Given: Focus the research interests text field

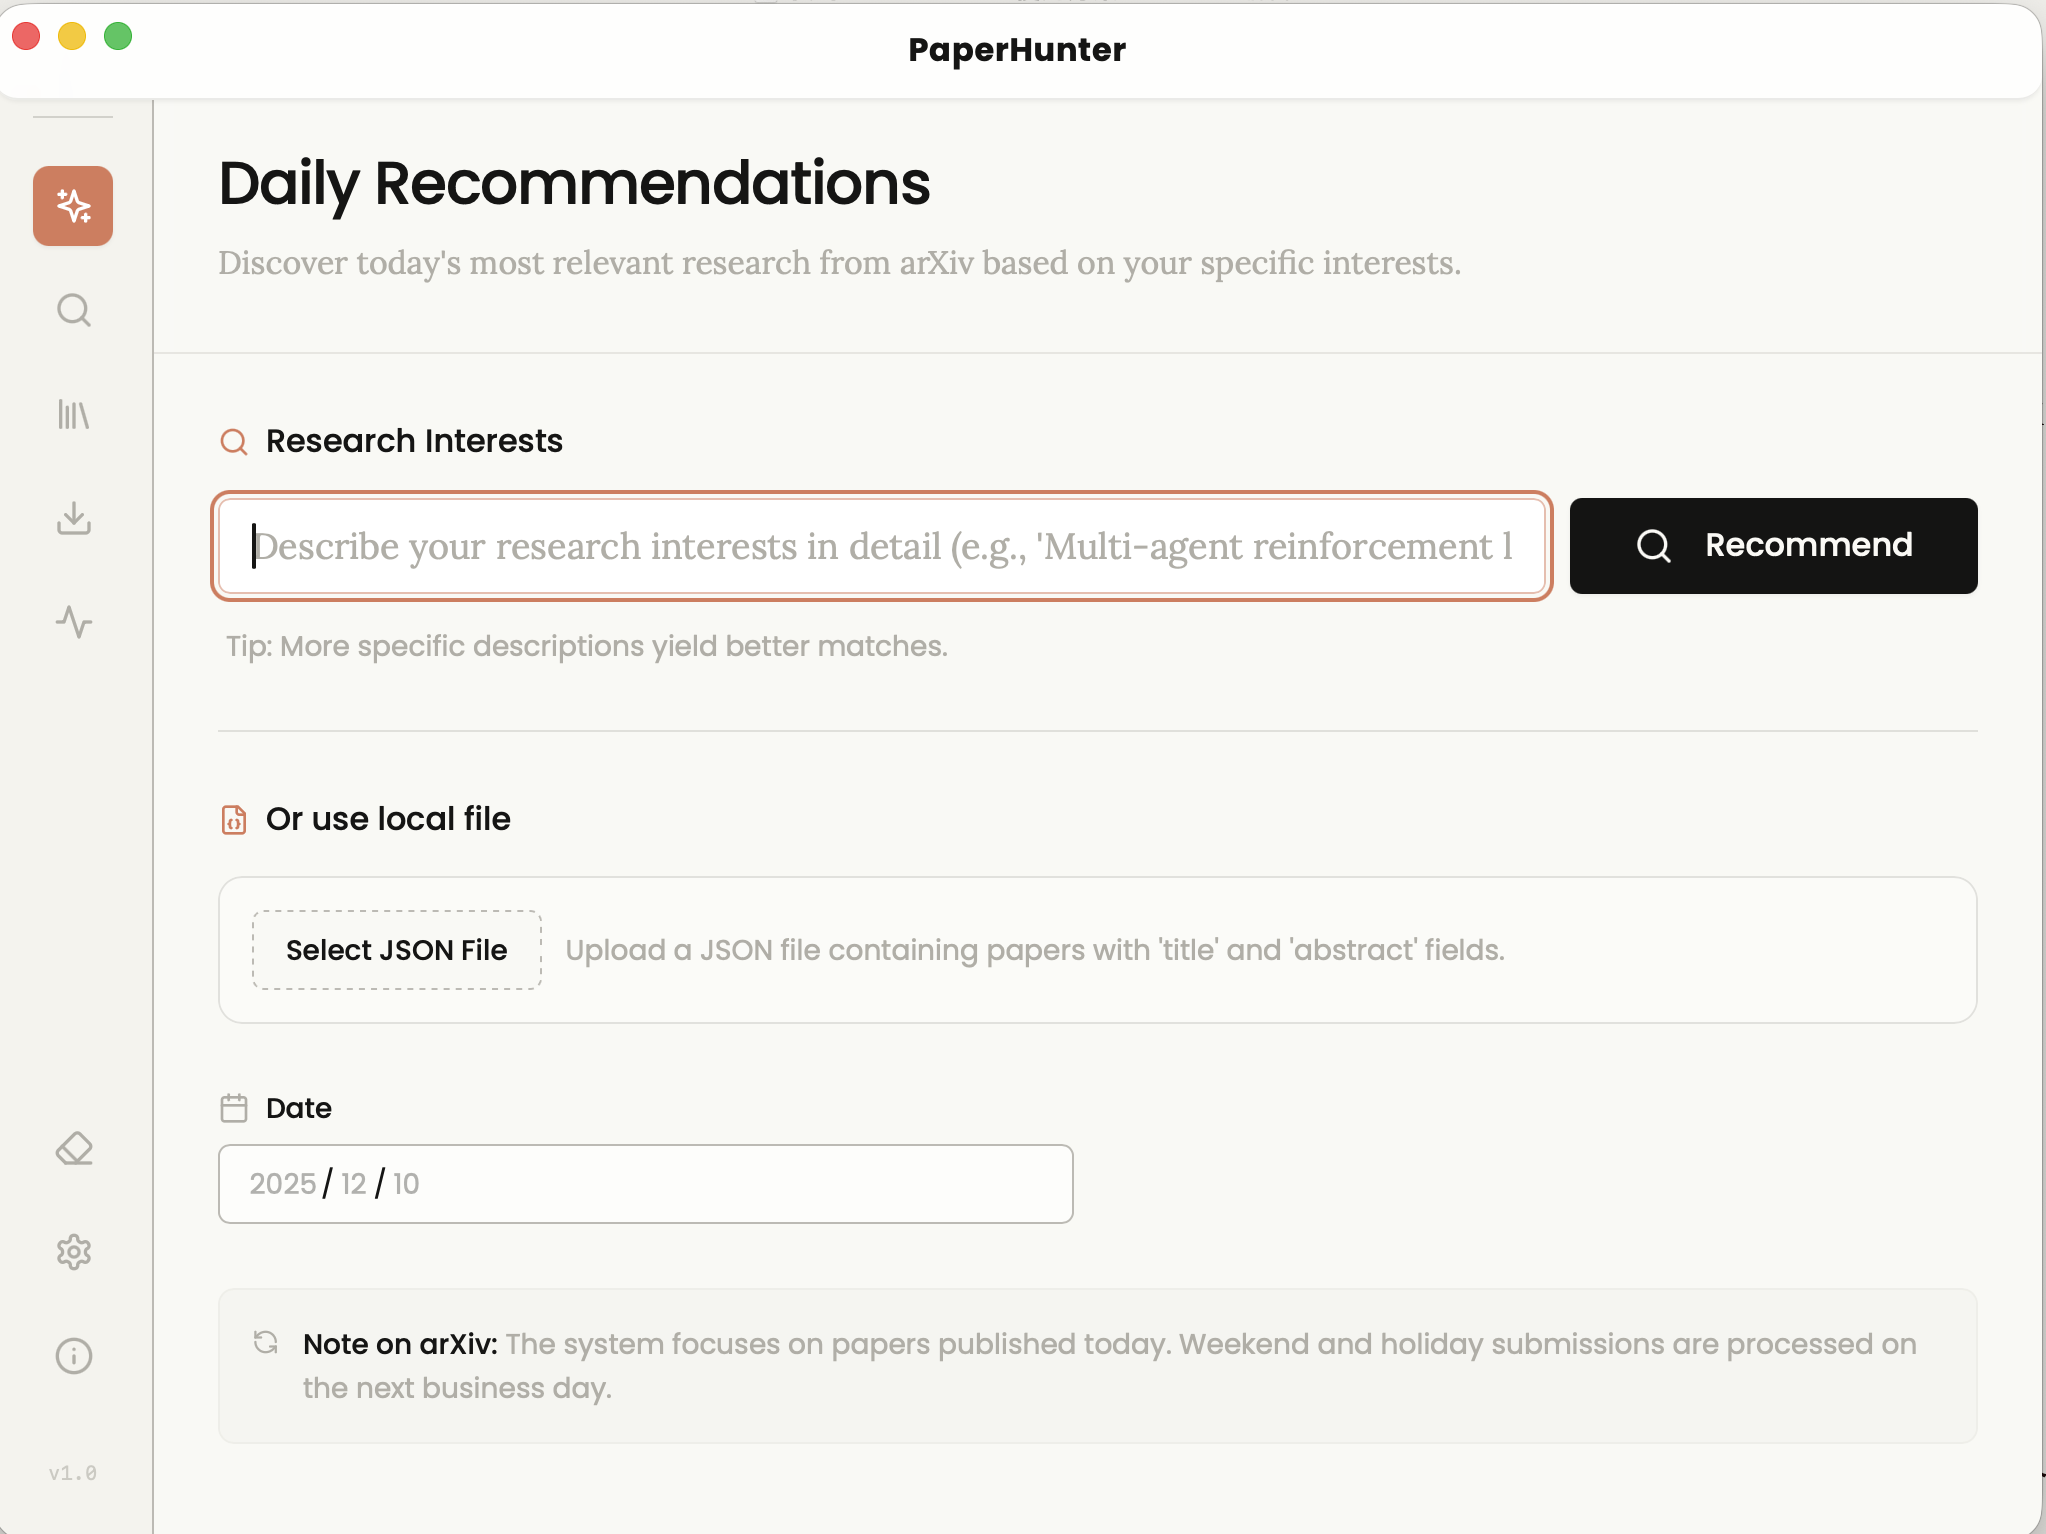Looking at the screenshot, I should click(x=880, y=546).
